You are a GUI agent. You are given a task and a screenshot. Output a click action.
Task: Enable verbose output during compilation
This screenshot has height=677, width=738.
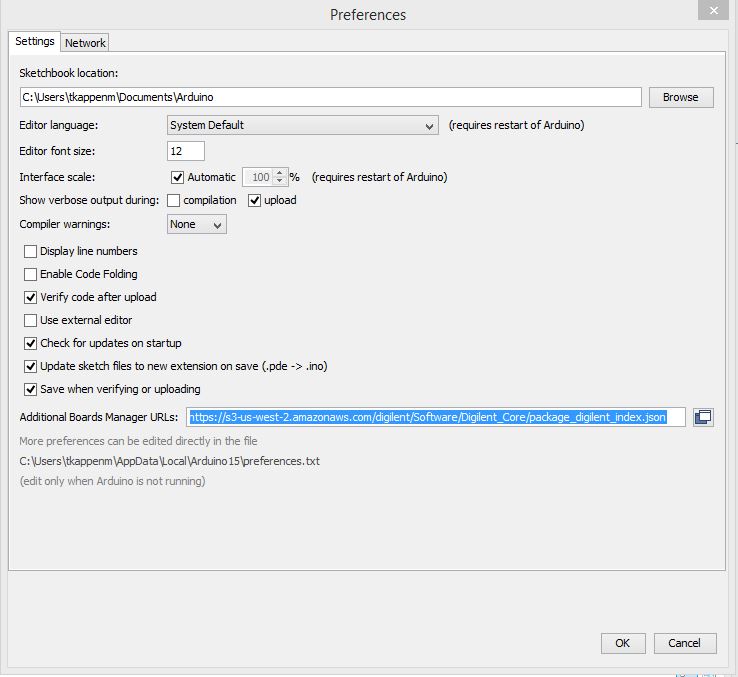click(173, 201)
